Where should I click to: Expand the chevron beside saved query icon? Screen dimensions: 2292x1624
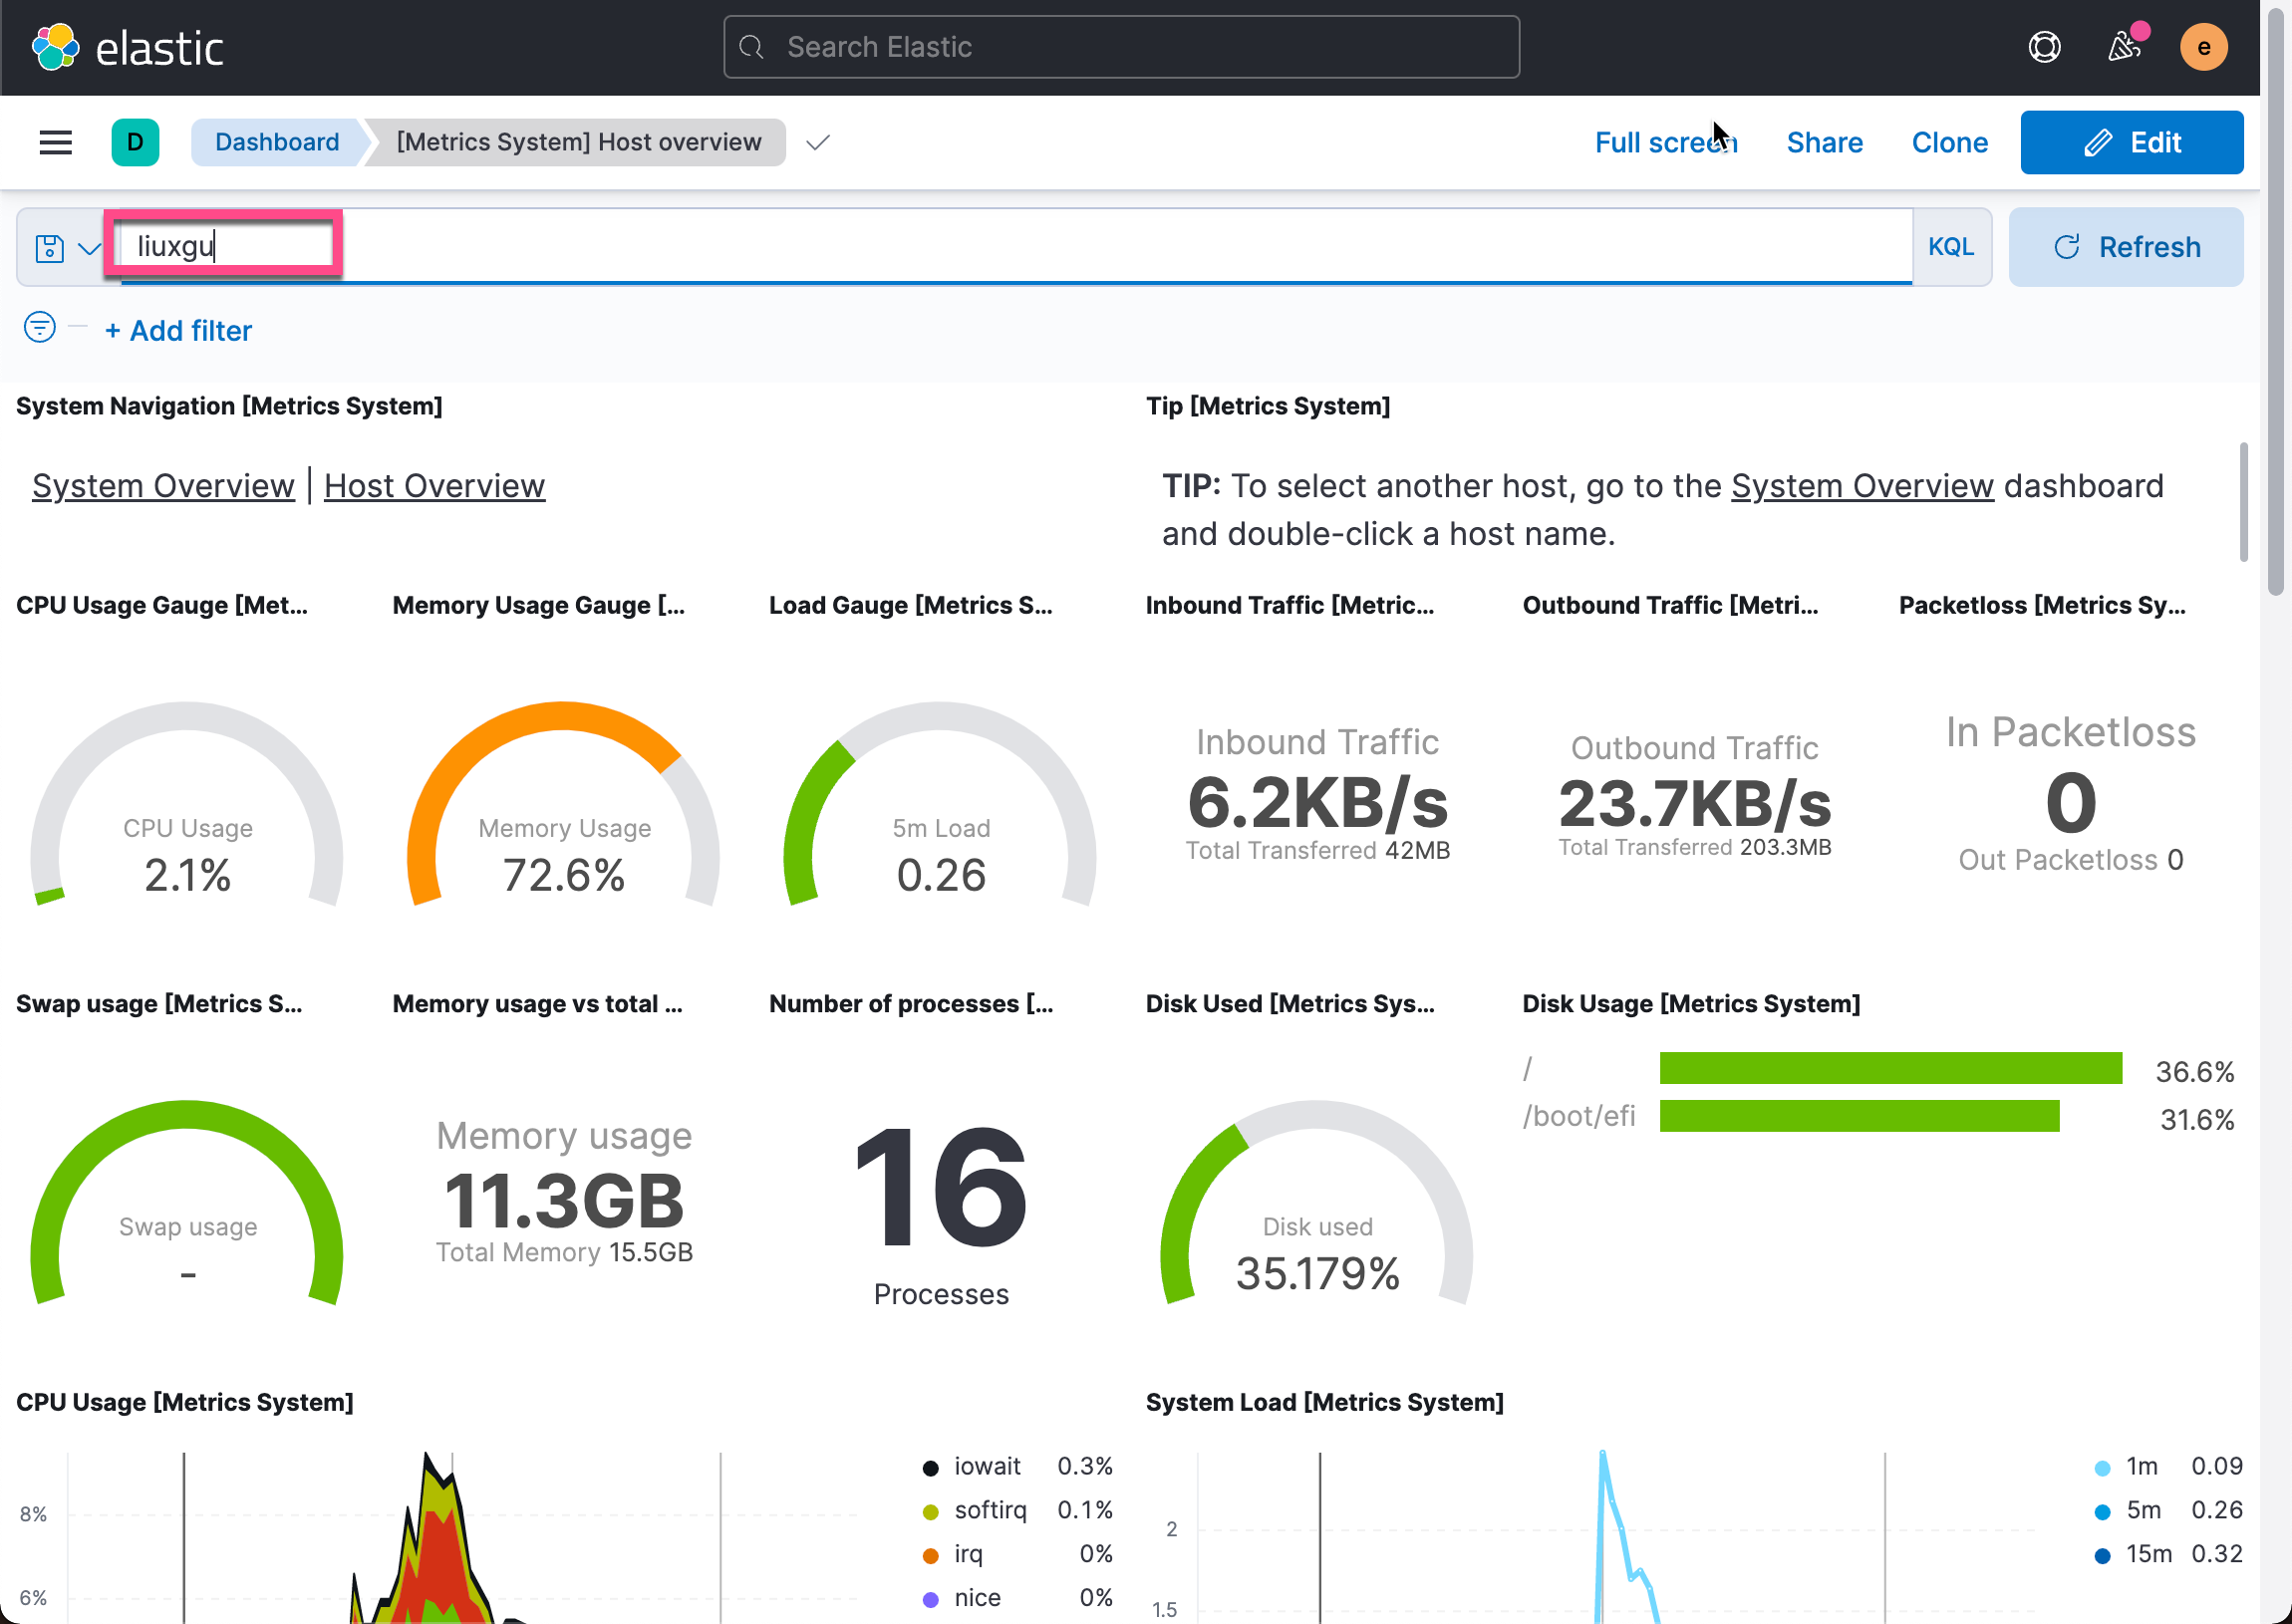coord(89,247)
